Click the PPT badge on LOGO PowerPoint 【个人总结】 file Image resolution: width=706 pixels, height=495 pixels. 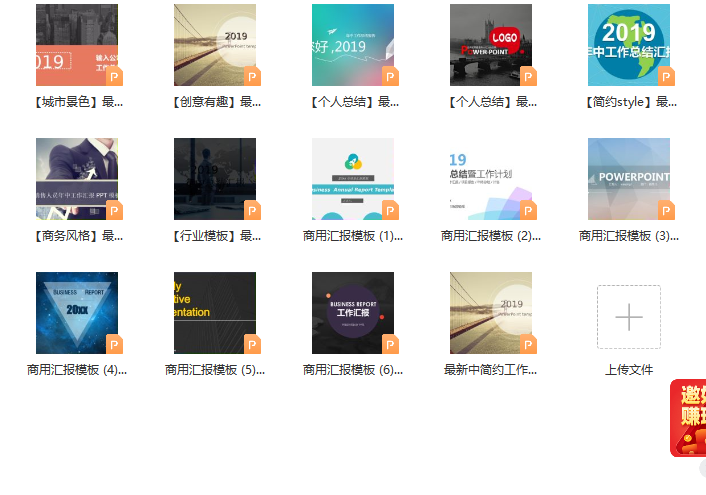click(x=529, y=77)
